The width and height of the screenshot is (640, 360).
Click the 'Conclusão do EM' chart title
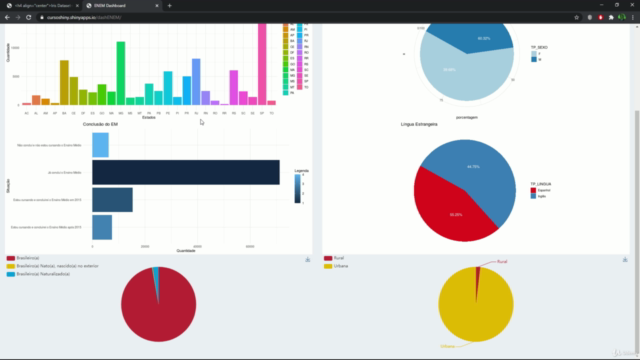tap(100, 124)
